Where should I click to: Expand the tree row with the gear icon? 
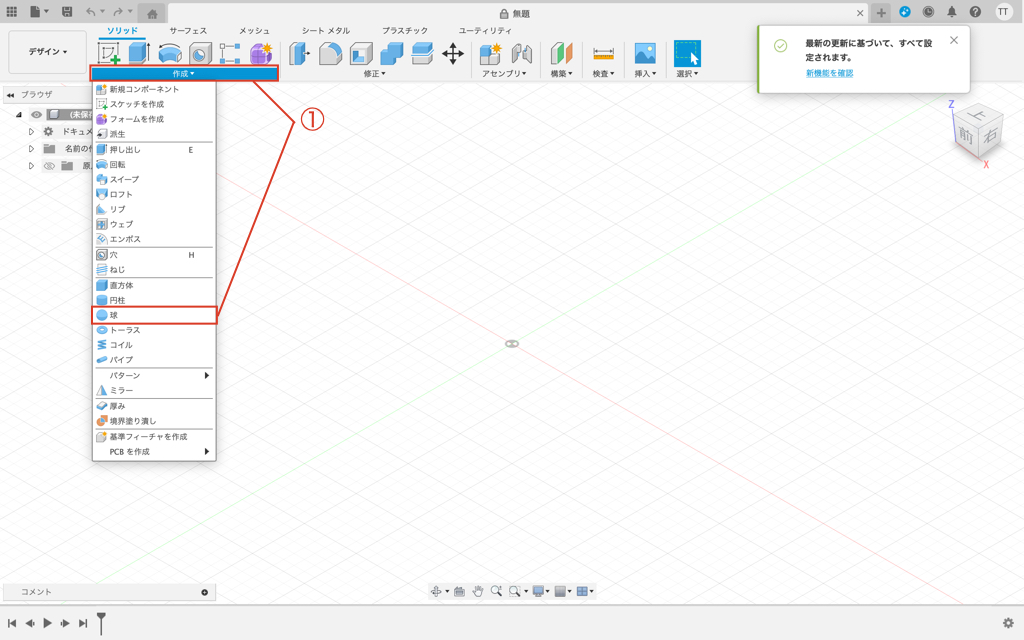(x=31, y=131)
